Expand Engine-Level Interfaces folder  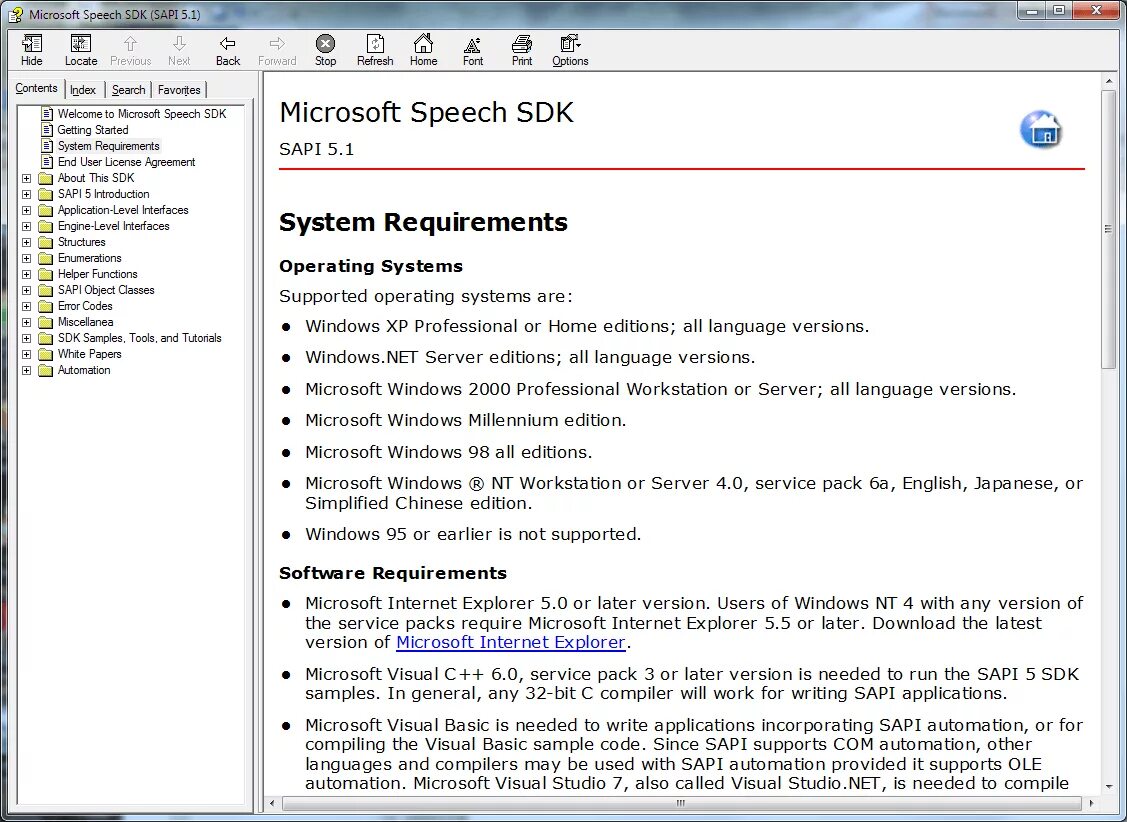26,226
